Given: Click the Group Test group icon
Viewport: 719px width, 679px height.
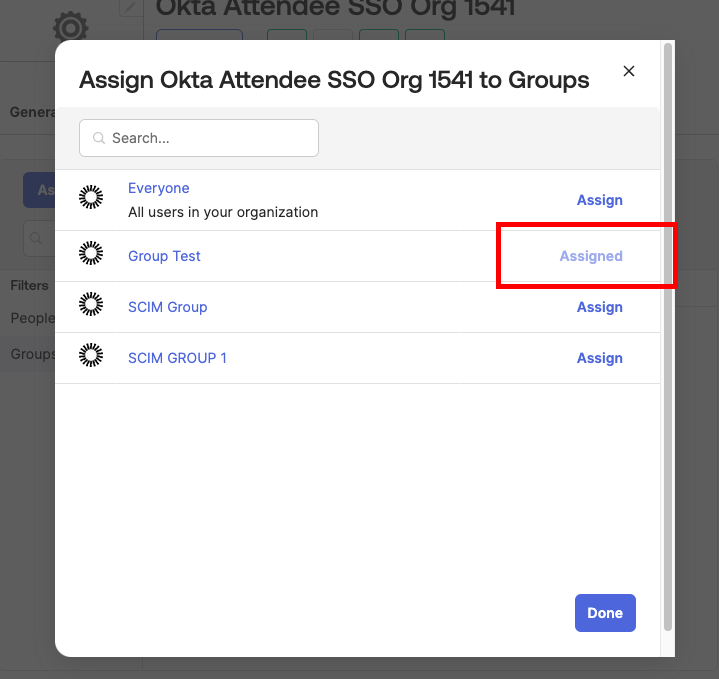Looking at the screenshot, I should click(91, 253).
